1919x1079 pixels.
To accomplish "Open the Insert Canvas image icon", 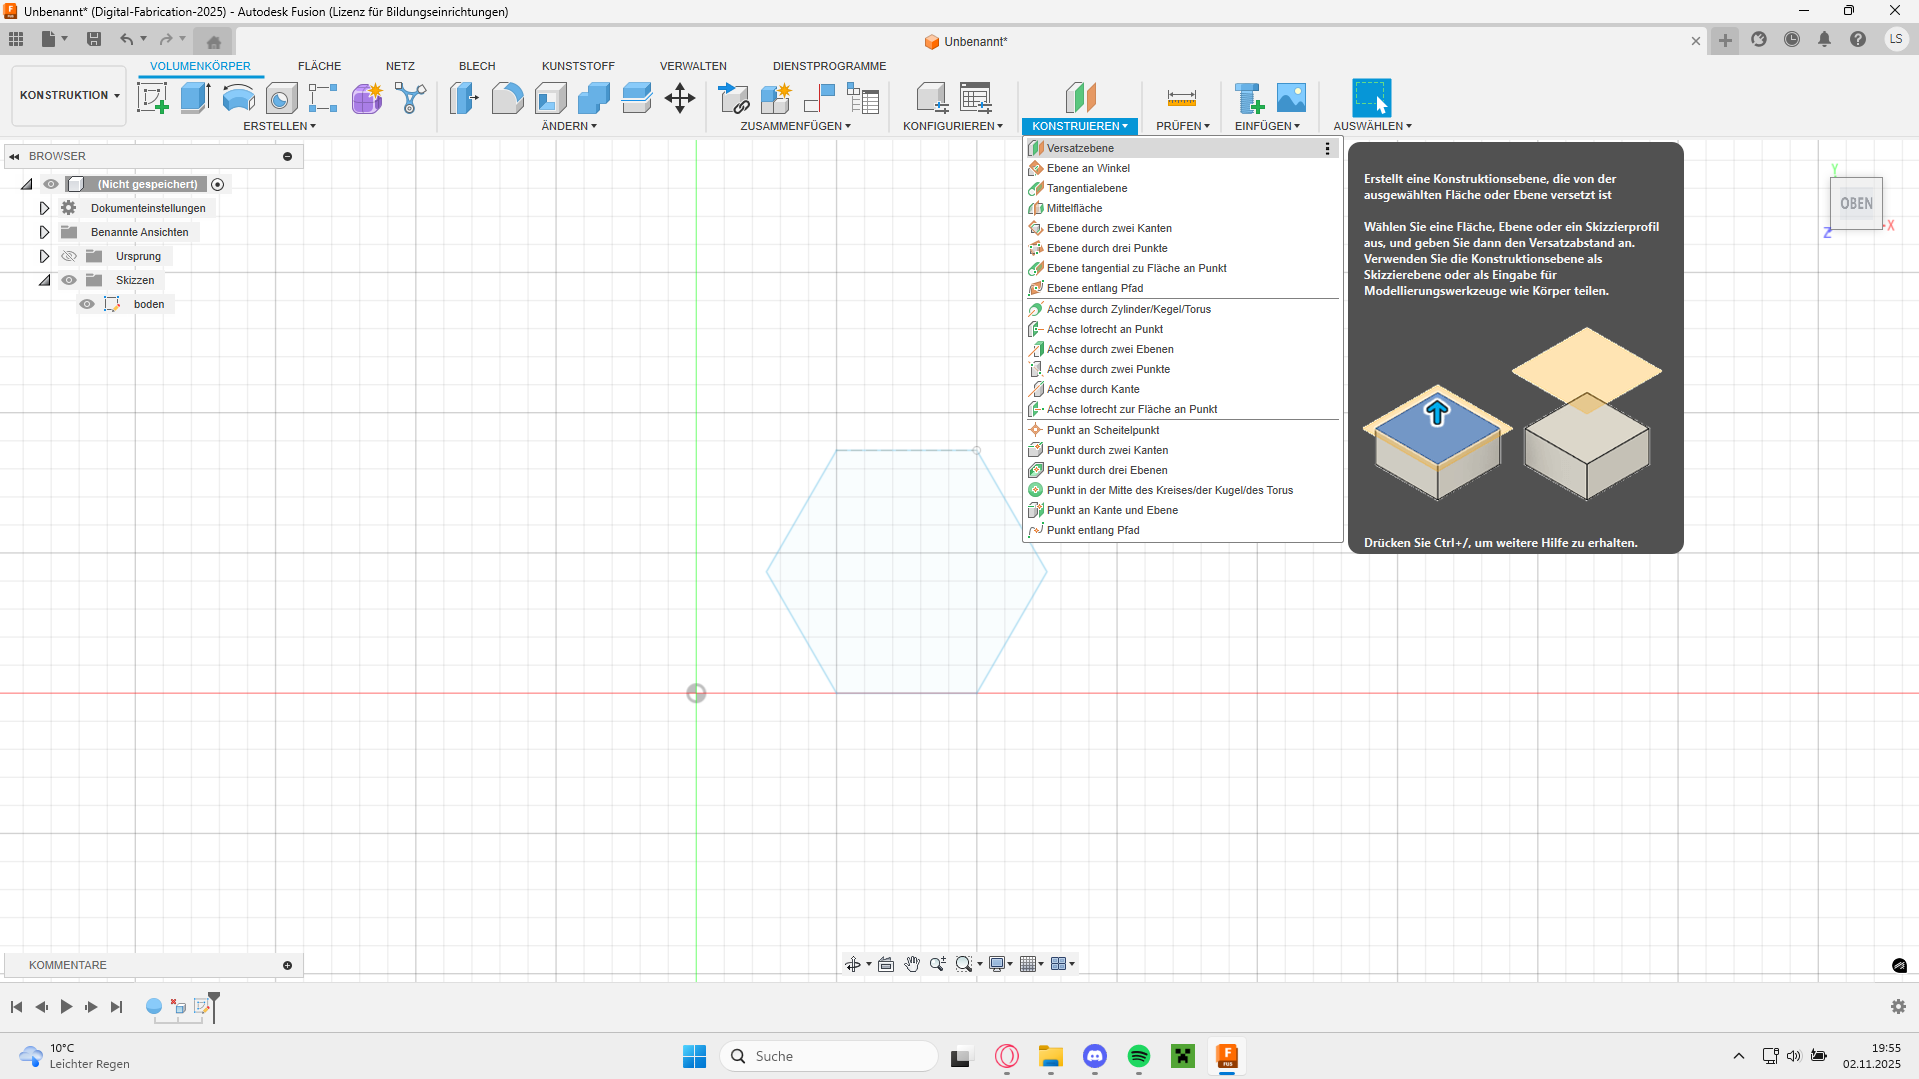I will click(x=1291, y=98).
